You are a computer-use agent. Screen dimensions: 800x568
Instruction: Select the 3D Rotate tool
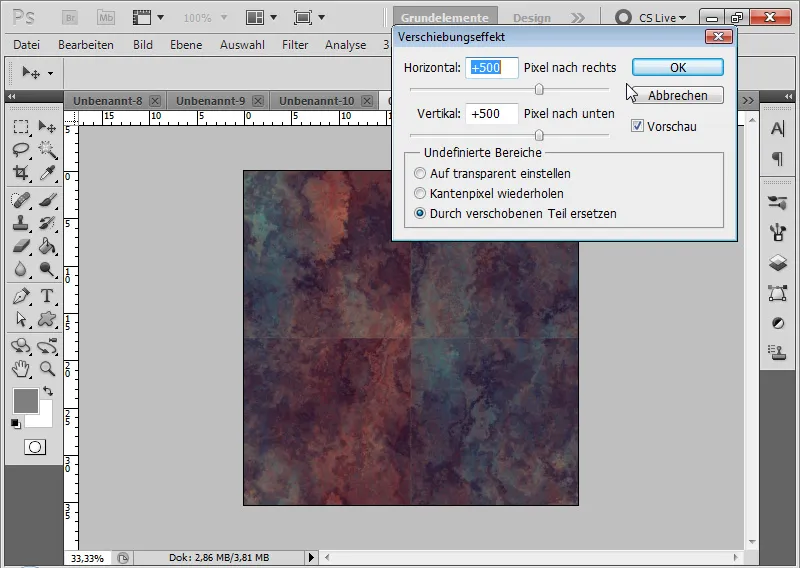(21, 347)
